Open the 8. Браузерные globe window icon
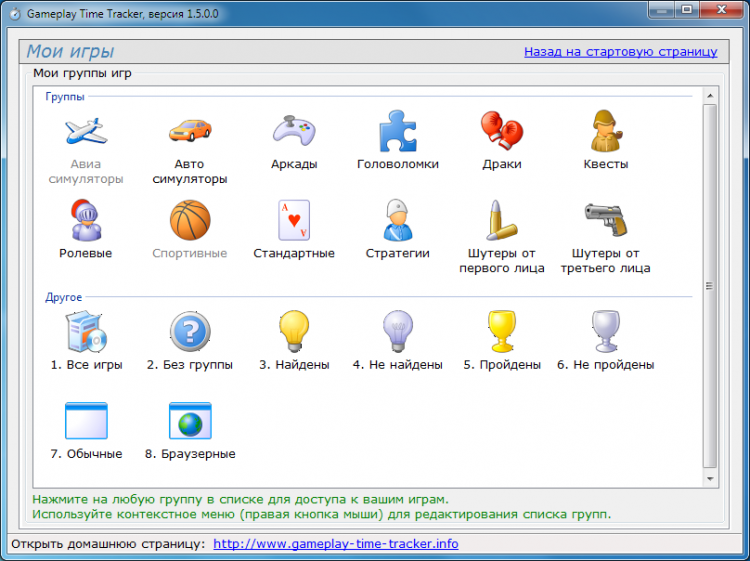 190,421
